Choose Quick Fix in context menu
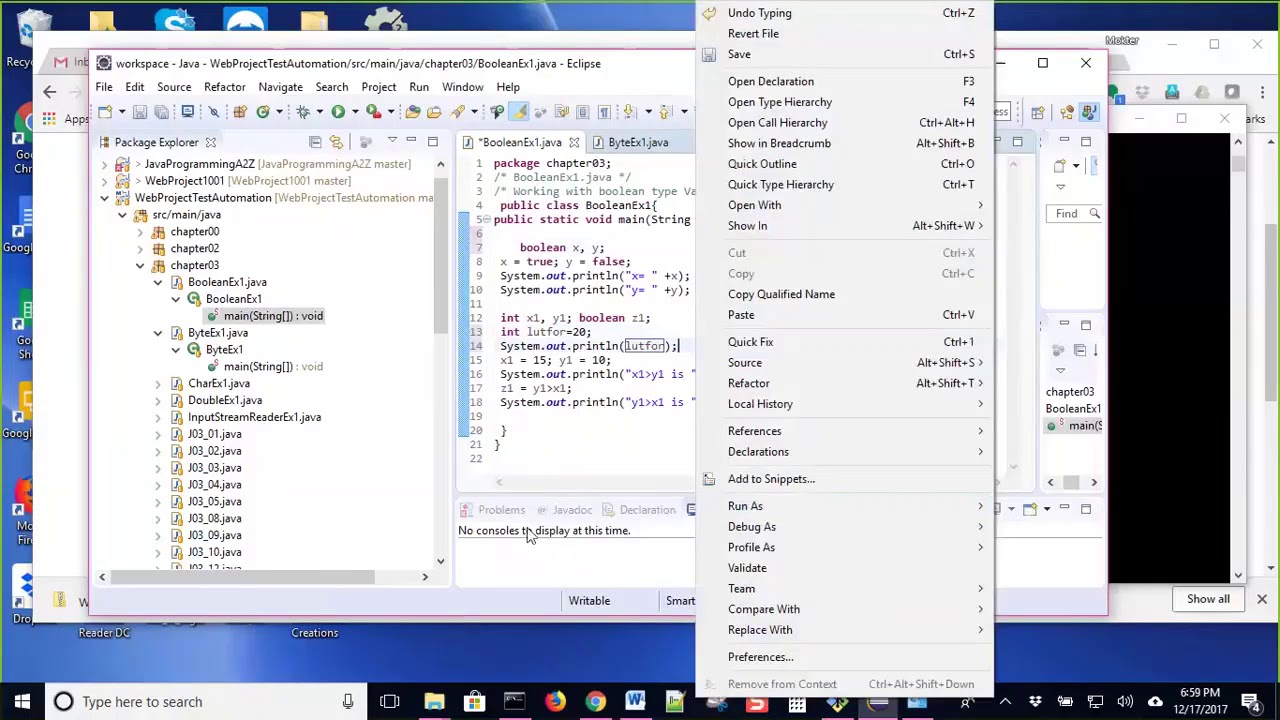 tap(845, 342)
